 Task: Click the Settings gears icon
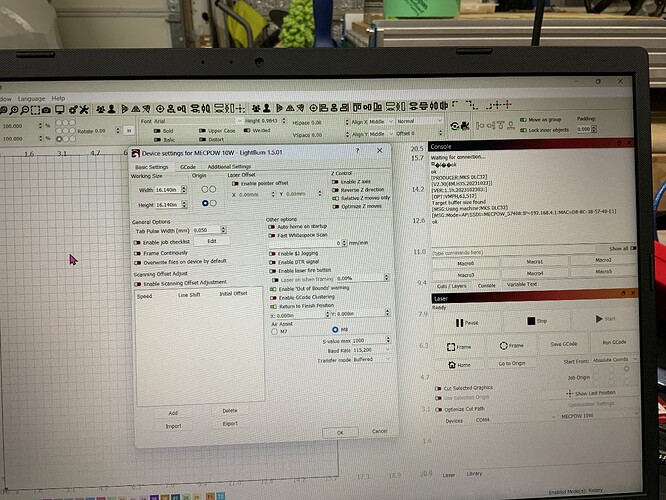(x=73, y=110)
